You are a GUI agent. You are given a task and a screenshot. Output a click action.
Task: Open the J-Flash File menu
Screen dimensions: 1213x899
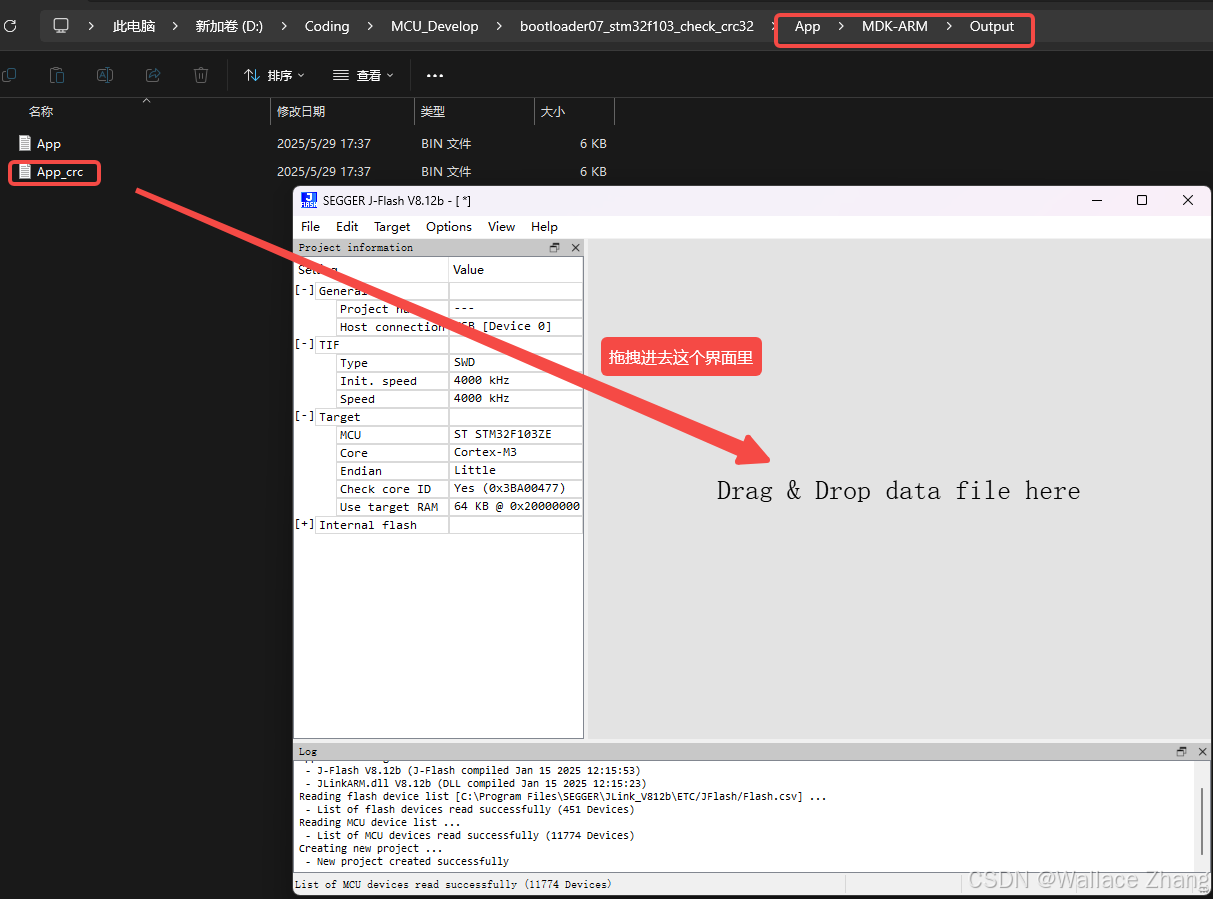(311, 227)
